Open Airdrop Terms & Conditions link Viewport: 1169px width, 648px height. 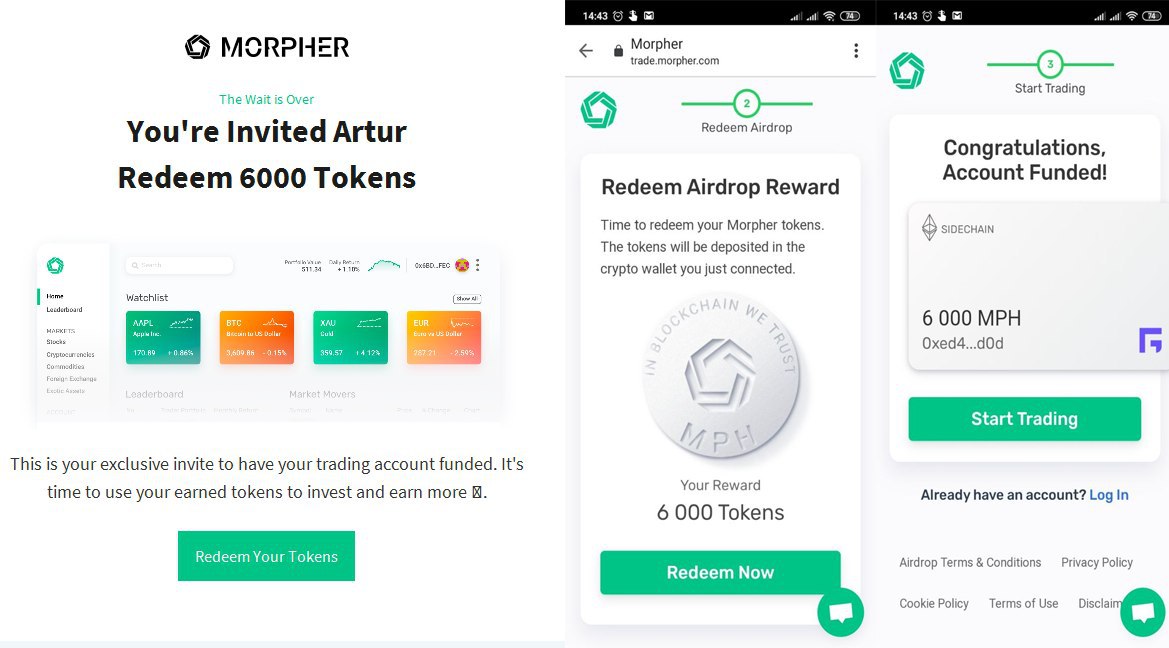point(970,562)
